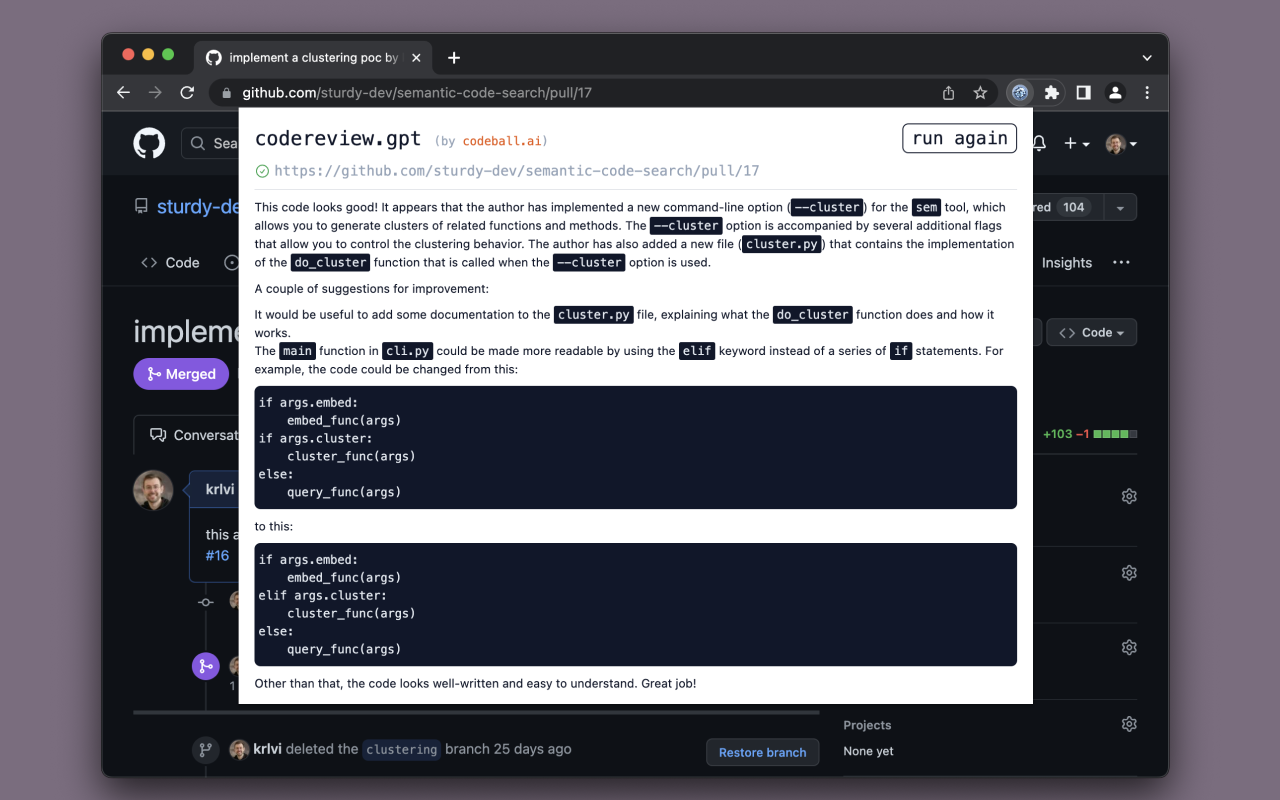Reload the current page
Image resolution: width=1280 pixels, height=800 pixels.
(x=187, y=92)
